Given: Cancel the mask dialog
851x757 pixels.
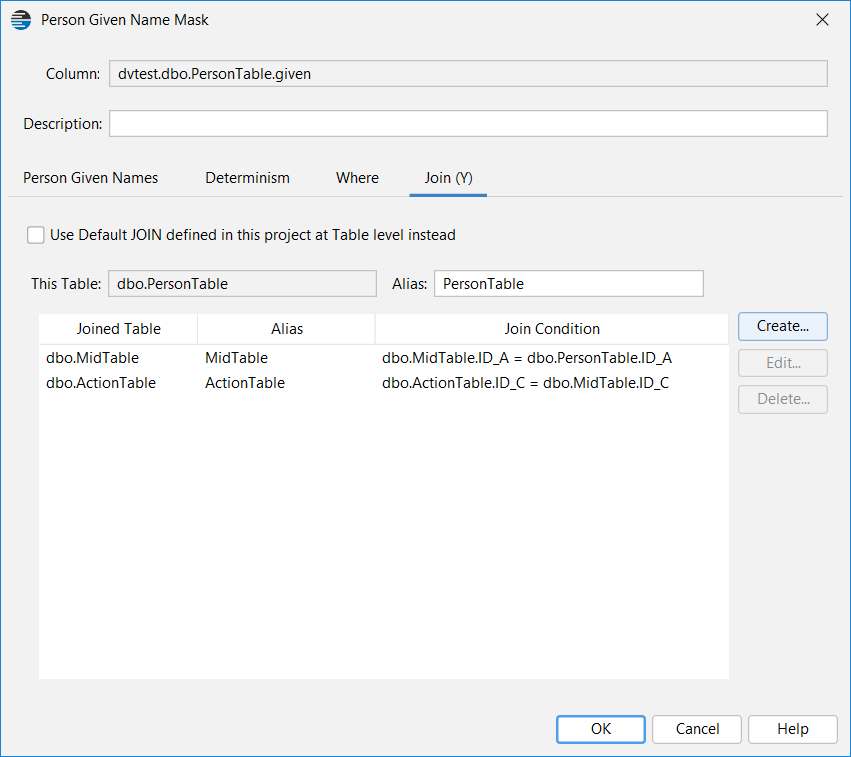Looking at the screenshot, I should [697, 729].
